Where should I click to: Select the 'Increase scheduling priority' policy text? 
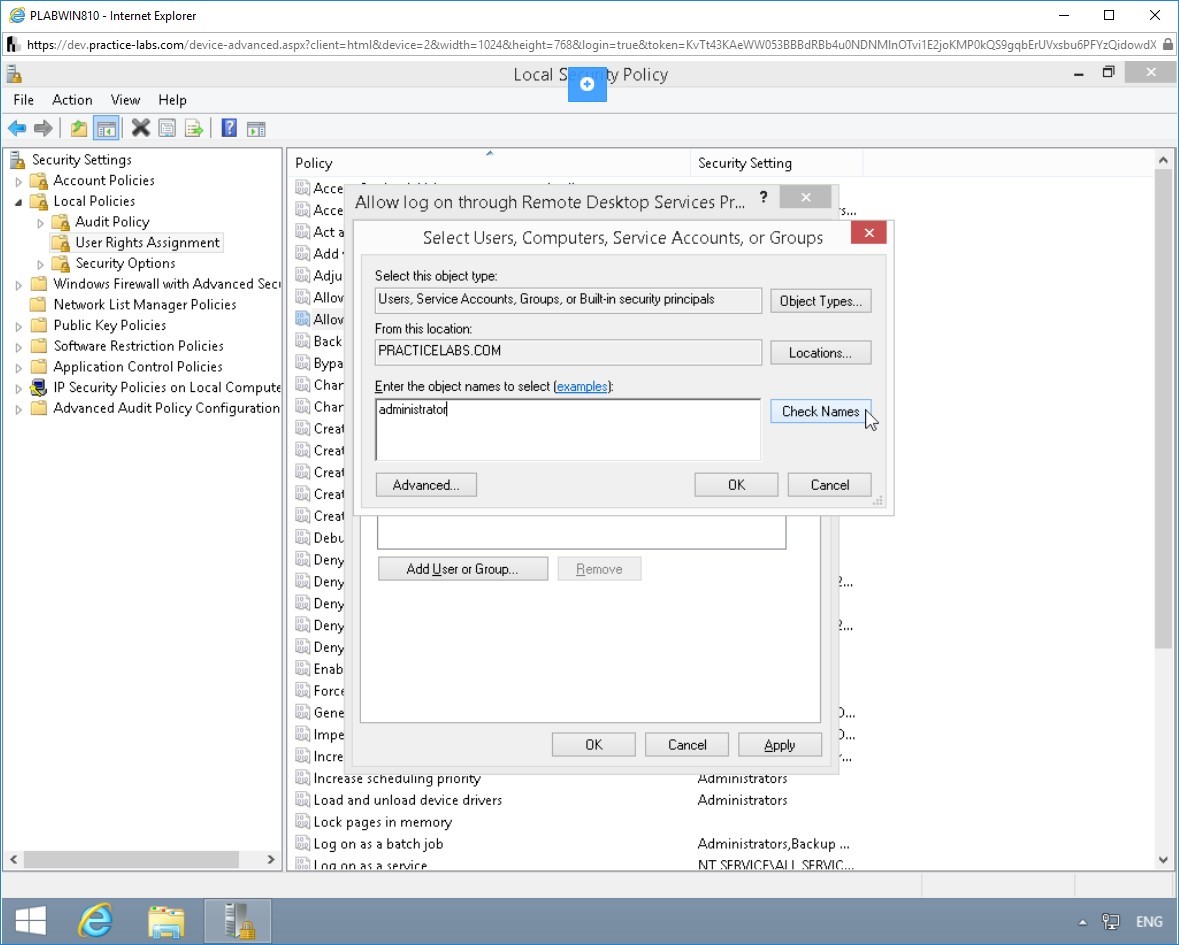coord(397,778)
